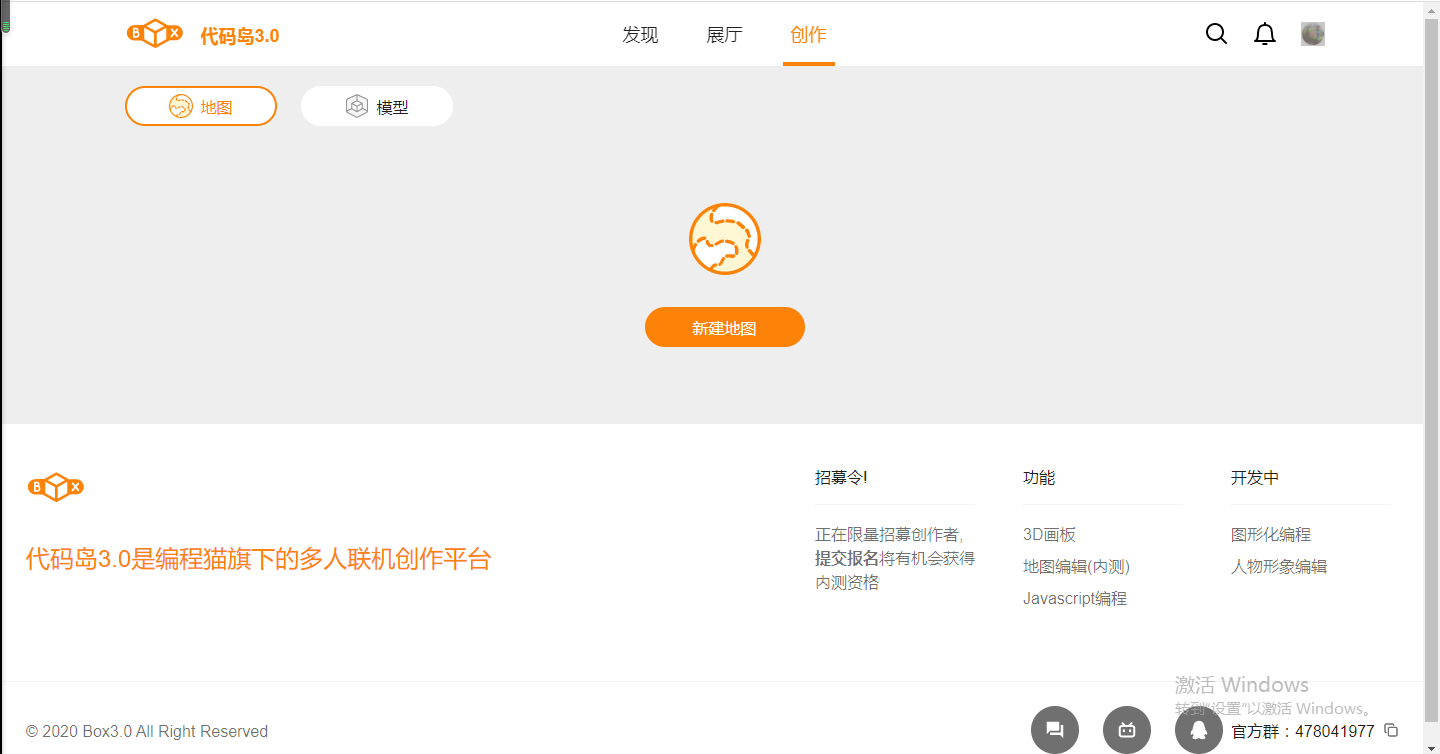
Task: Switch to the 展厅 tab
Action: (724, 35)
